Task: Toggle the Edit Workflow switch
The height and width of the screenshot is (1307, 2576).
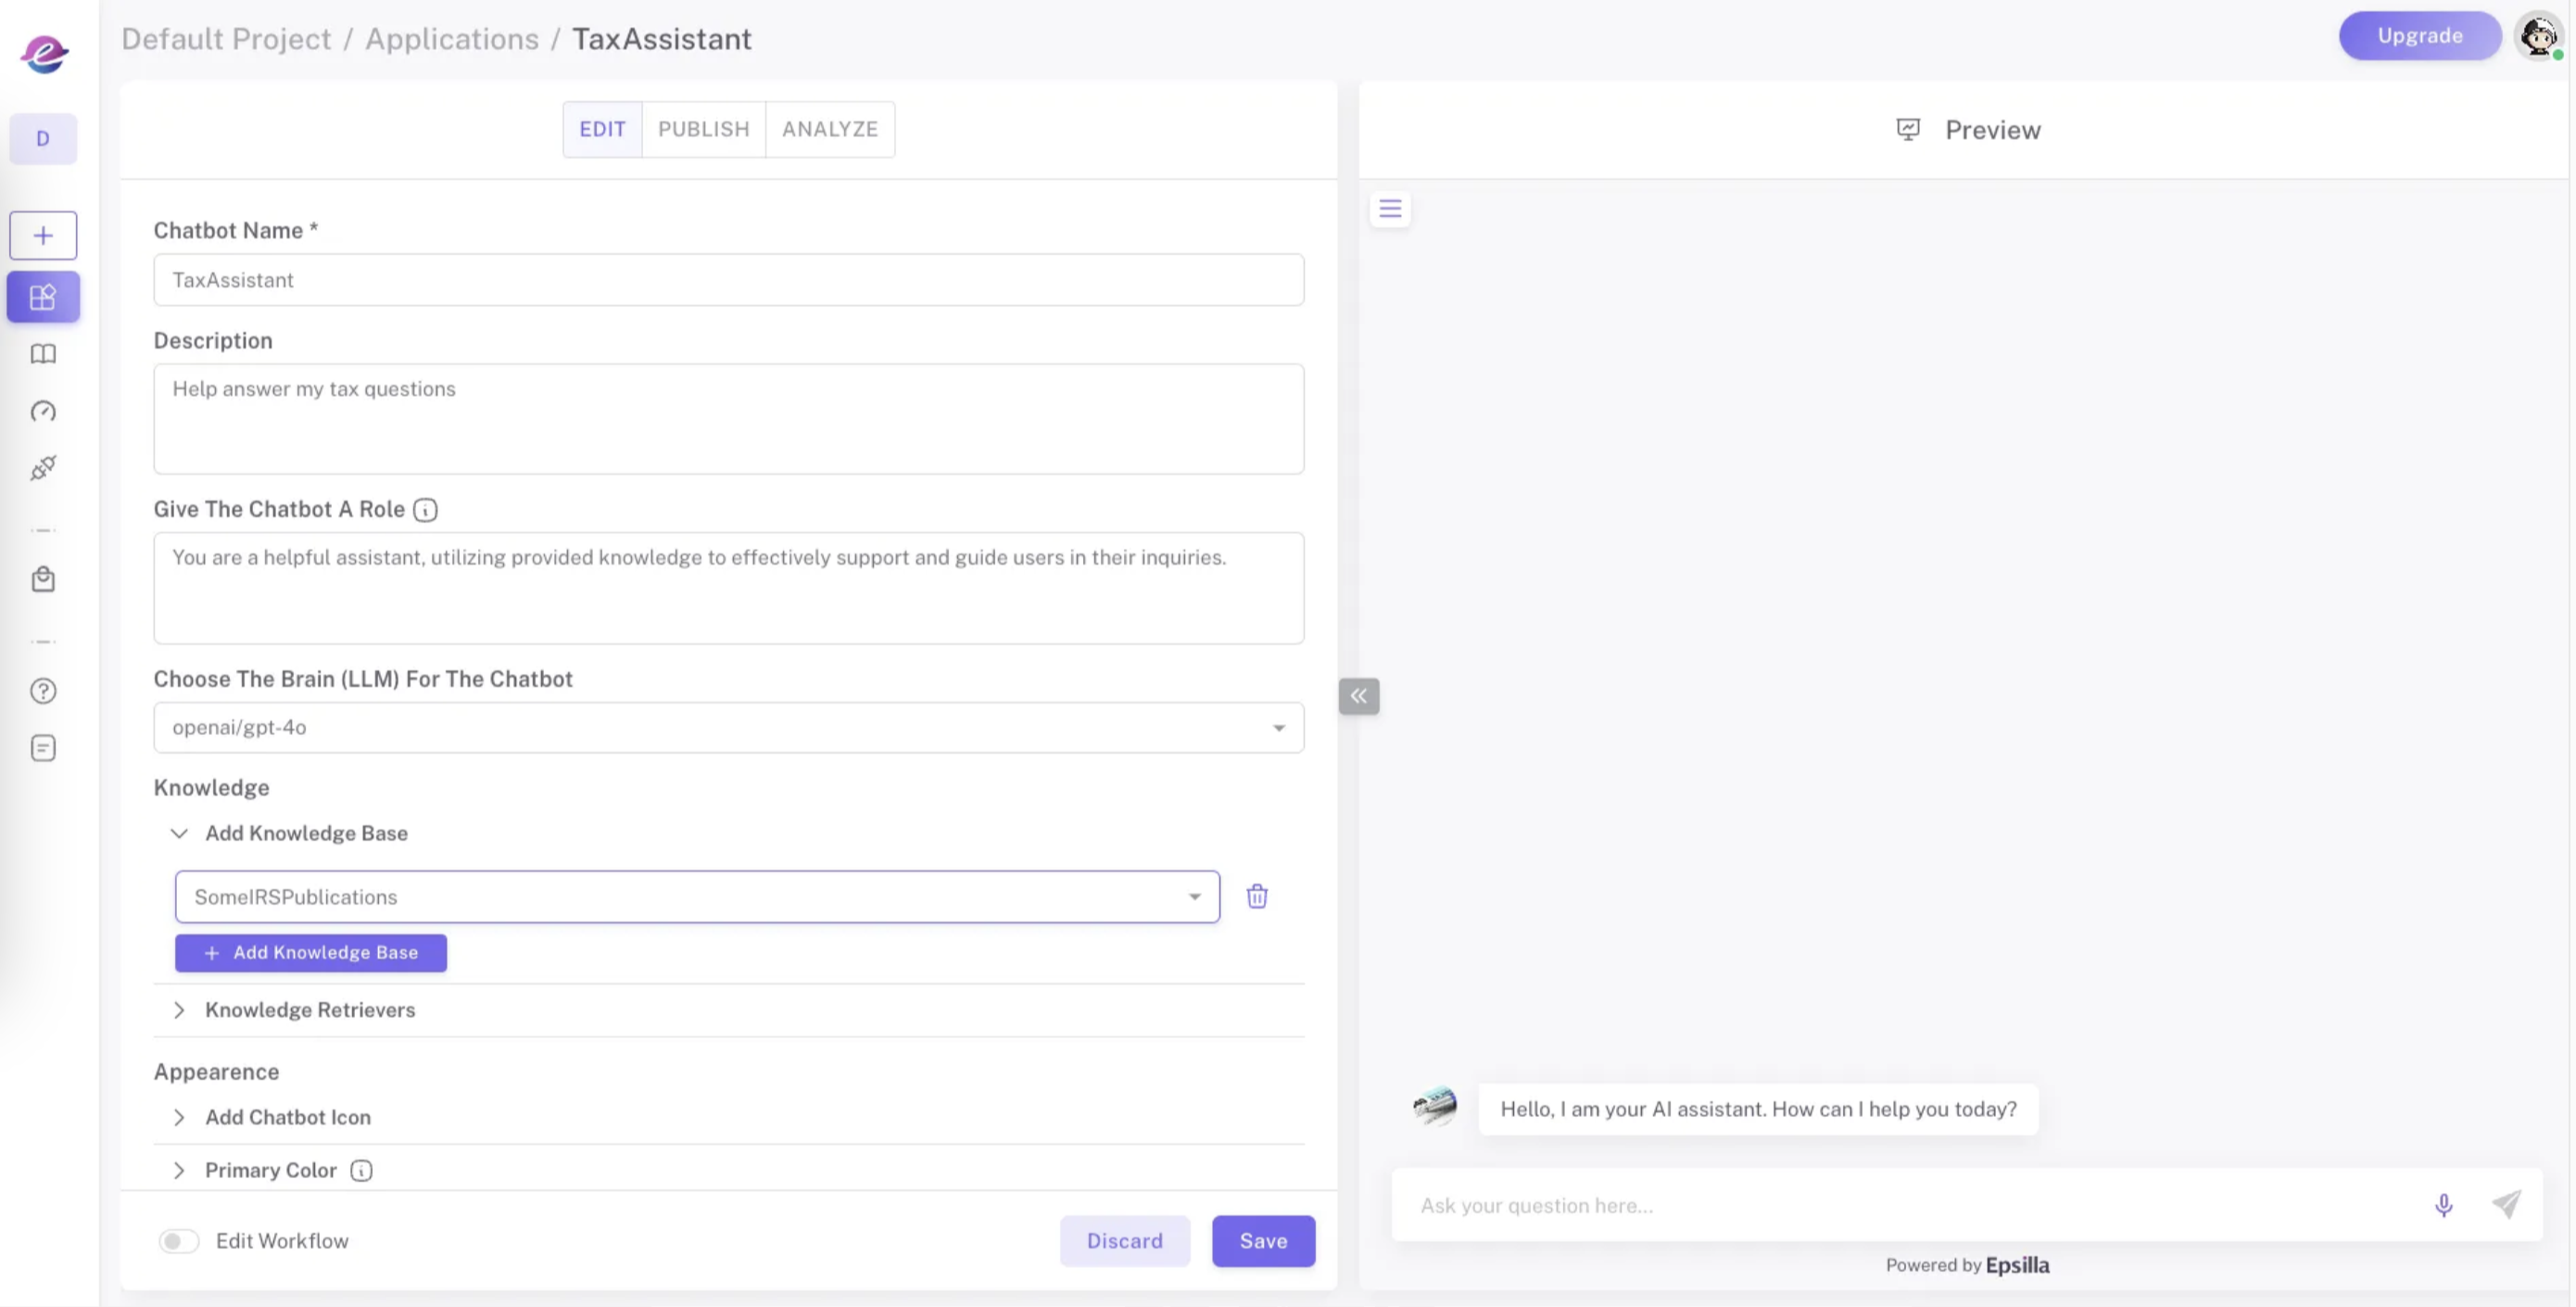Action: [x=179, y=1241]
